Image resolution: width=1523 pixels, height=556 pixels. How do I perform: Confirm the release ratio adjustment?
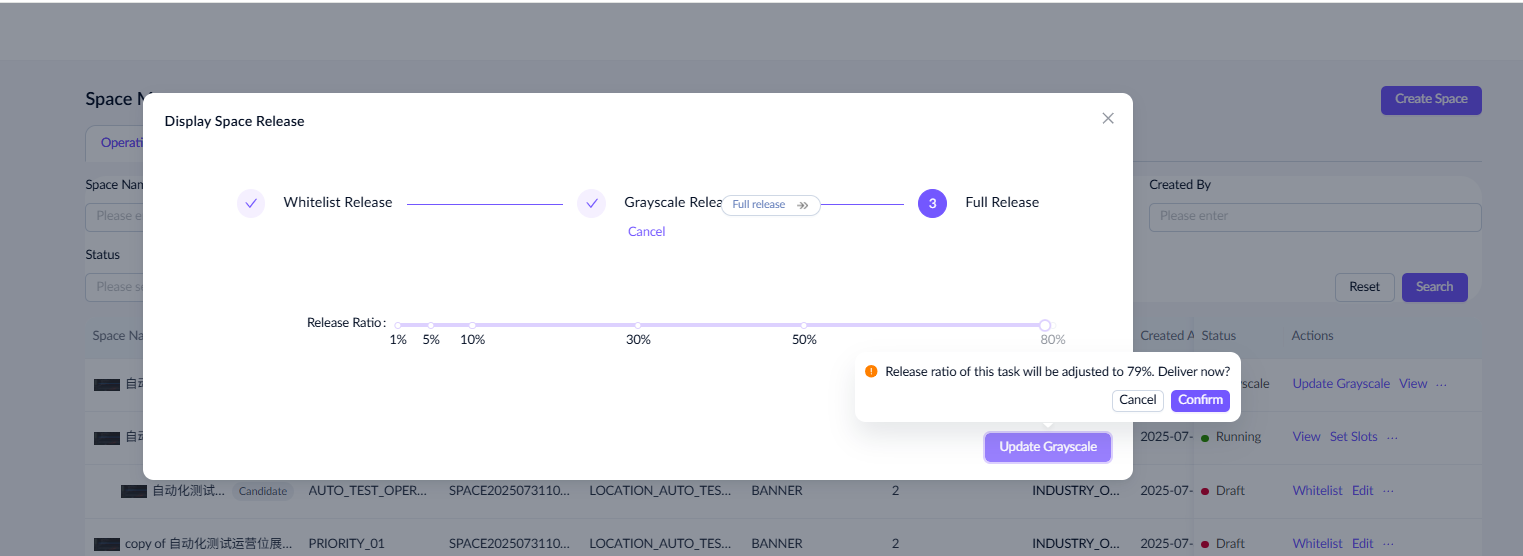[1199, 400]
